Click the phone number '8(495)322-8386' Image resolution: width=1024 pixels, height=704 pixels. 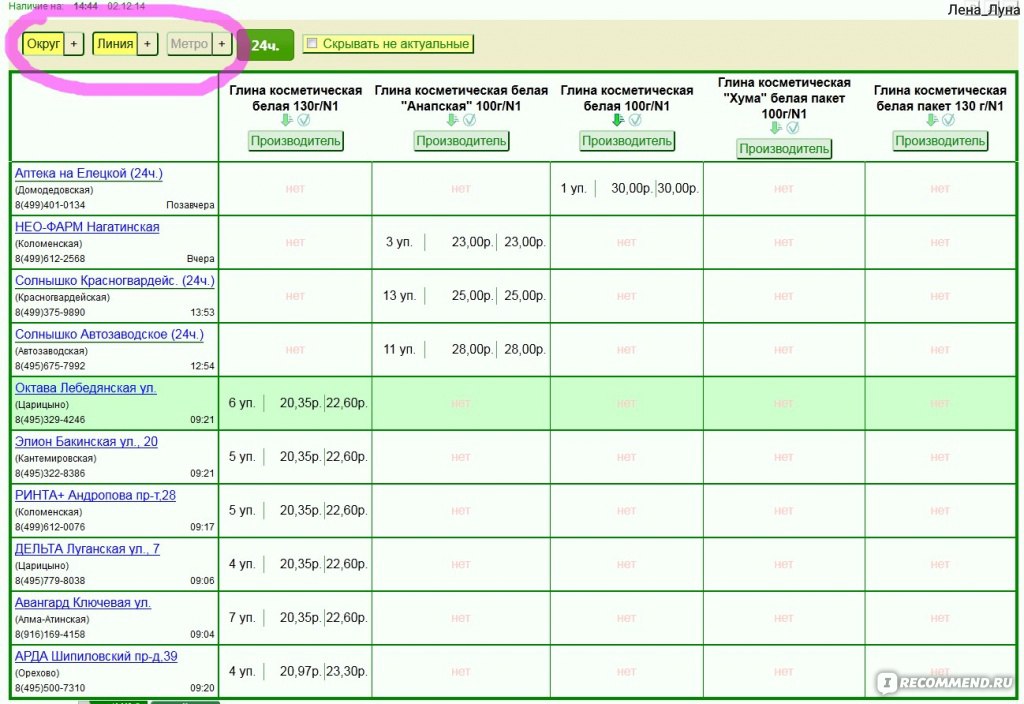(x=50, y=473)
